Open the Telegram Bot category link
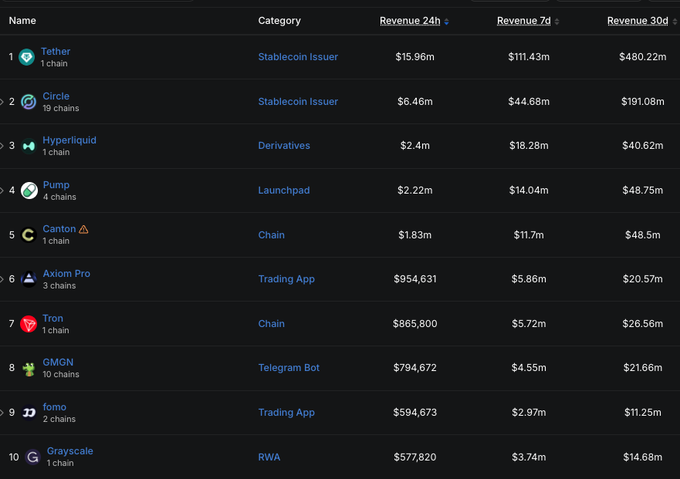 (289, 368)
